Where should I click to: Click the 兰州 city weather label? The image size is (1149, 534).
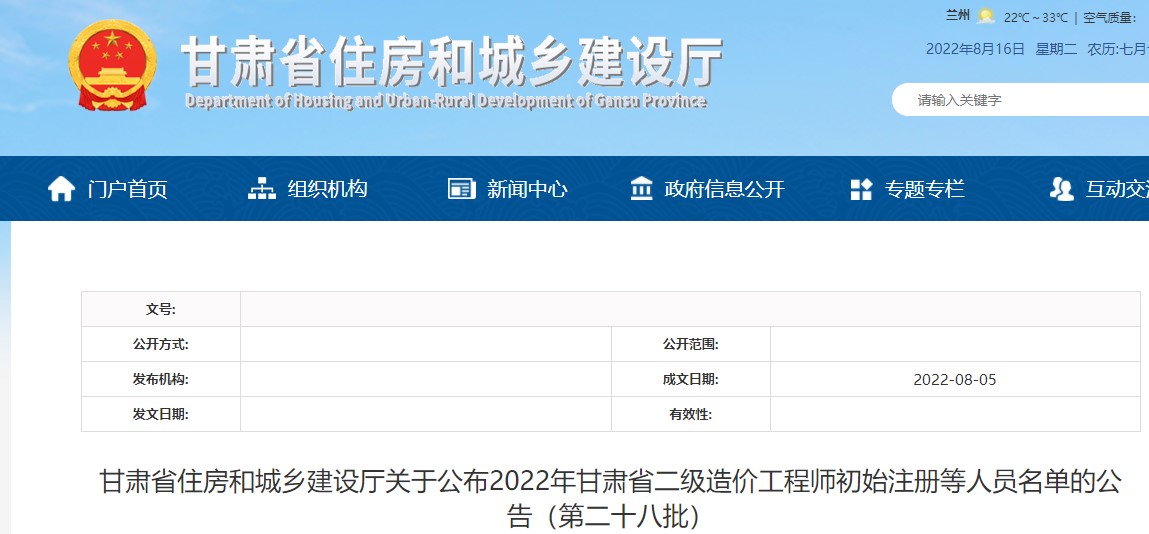click(x=957, y=16)
